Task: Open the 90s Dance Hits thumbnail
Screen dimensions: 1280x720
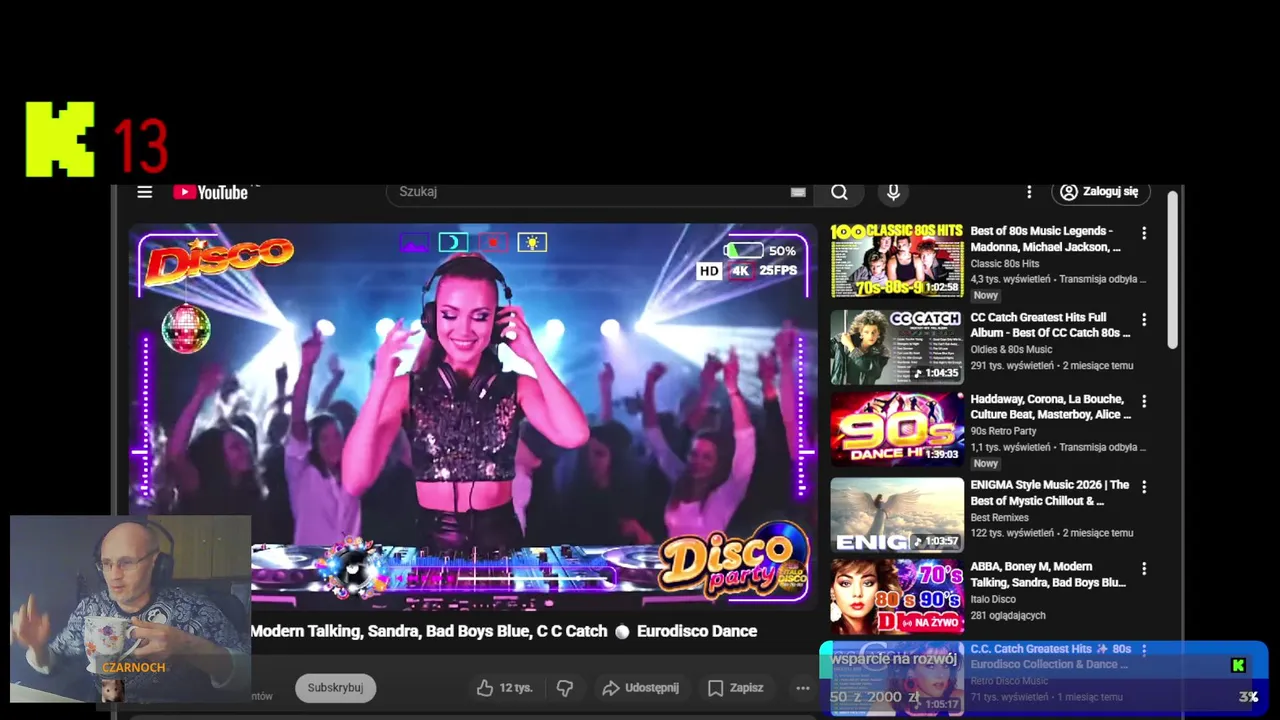Action: tap(897, 428)
